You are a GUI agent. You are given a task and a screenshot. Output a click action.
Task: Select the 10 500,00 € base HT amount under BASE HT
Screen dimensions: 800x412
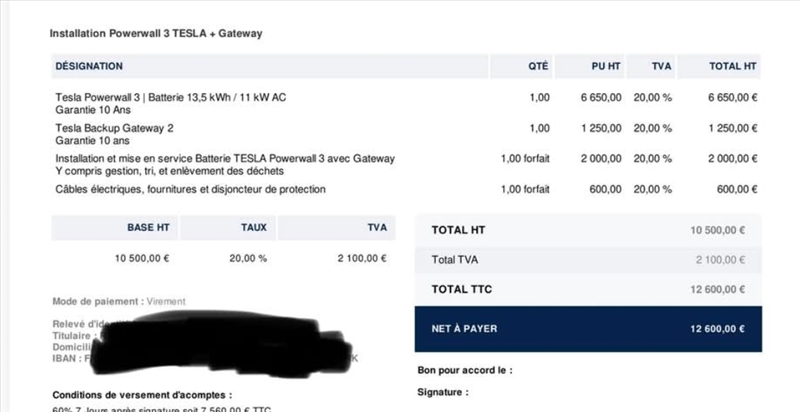[x=143, y=258]
